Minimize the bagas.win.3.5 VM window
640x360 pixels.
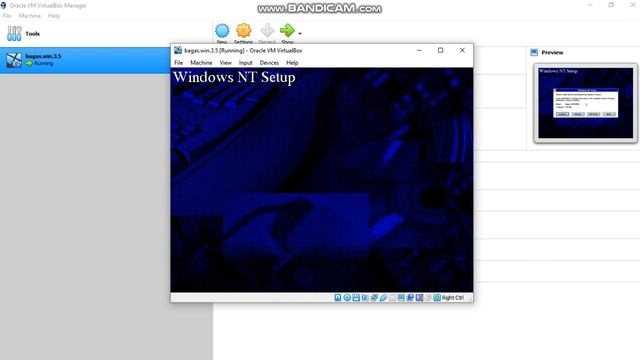click(419, 50)
